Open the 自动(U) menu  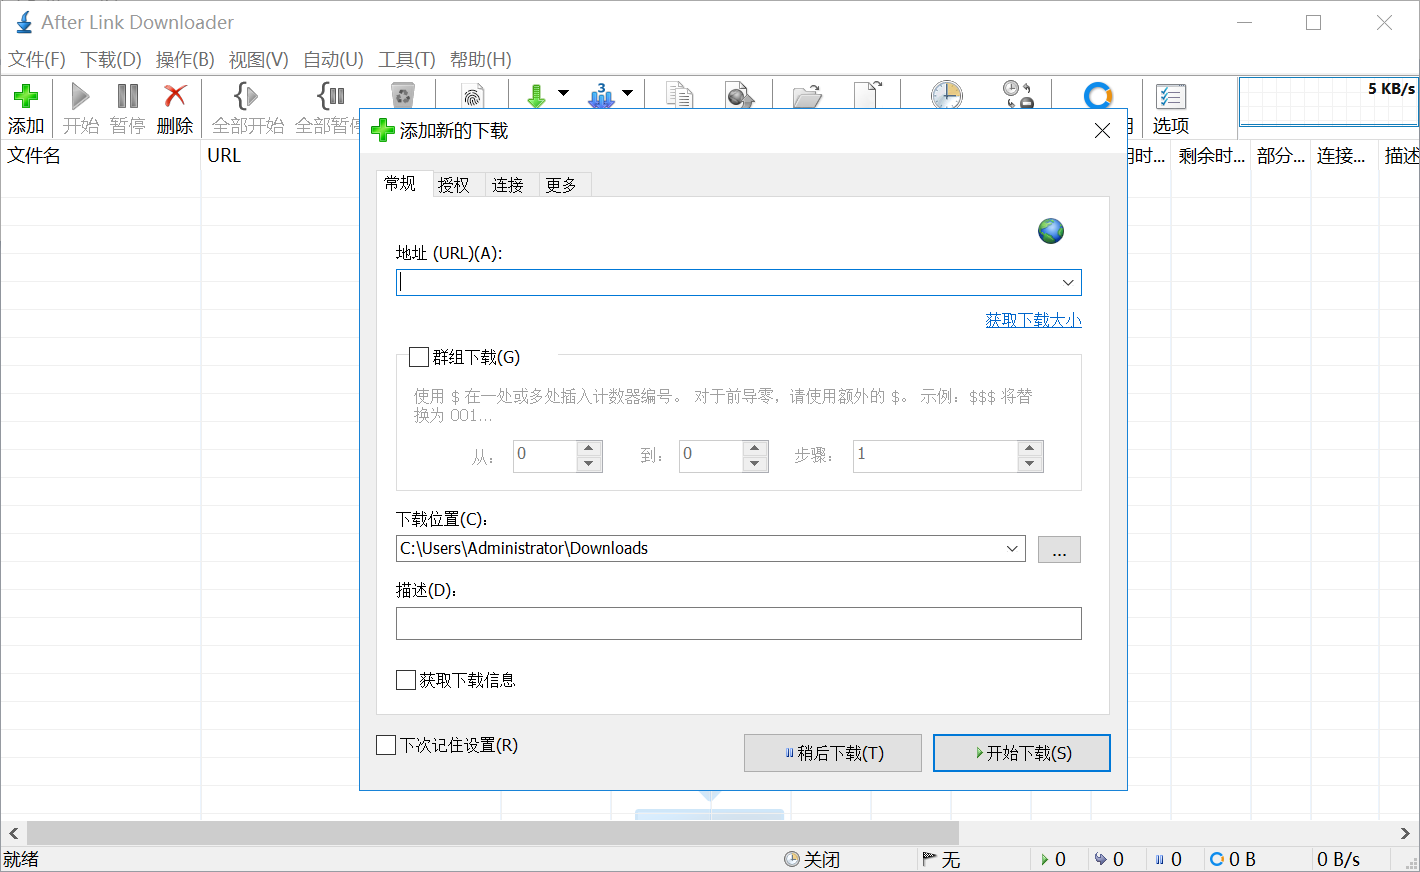[333, 60]
